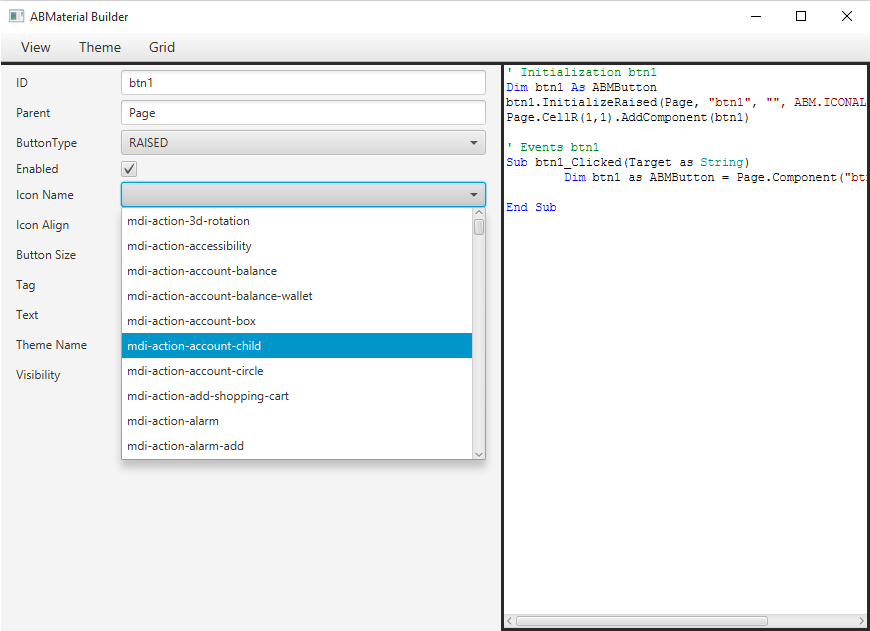Click the ID input field
870x631 pixels.
coord(303,83)
